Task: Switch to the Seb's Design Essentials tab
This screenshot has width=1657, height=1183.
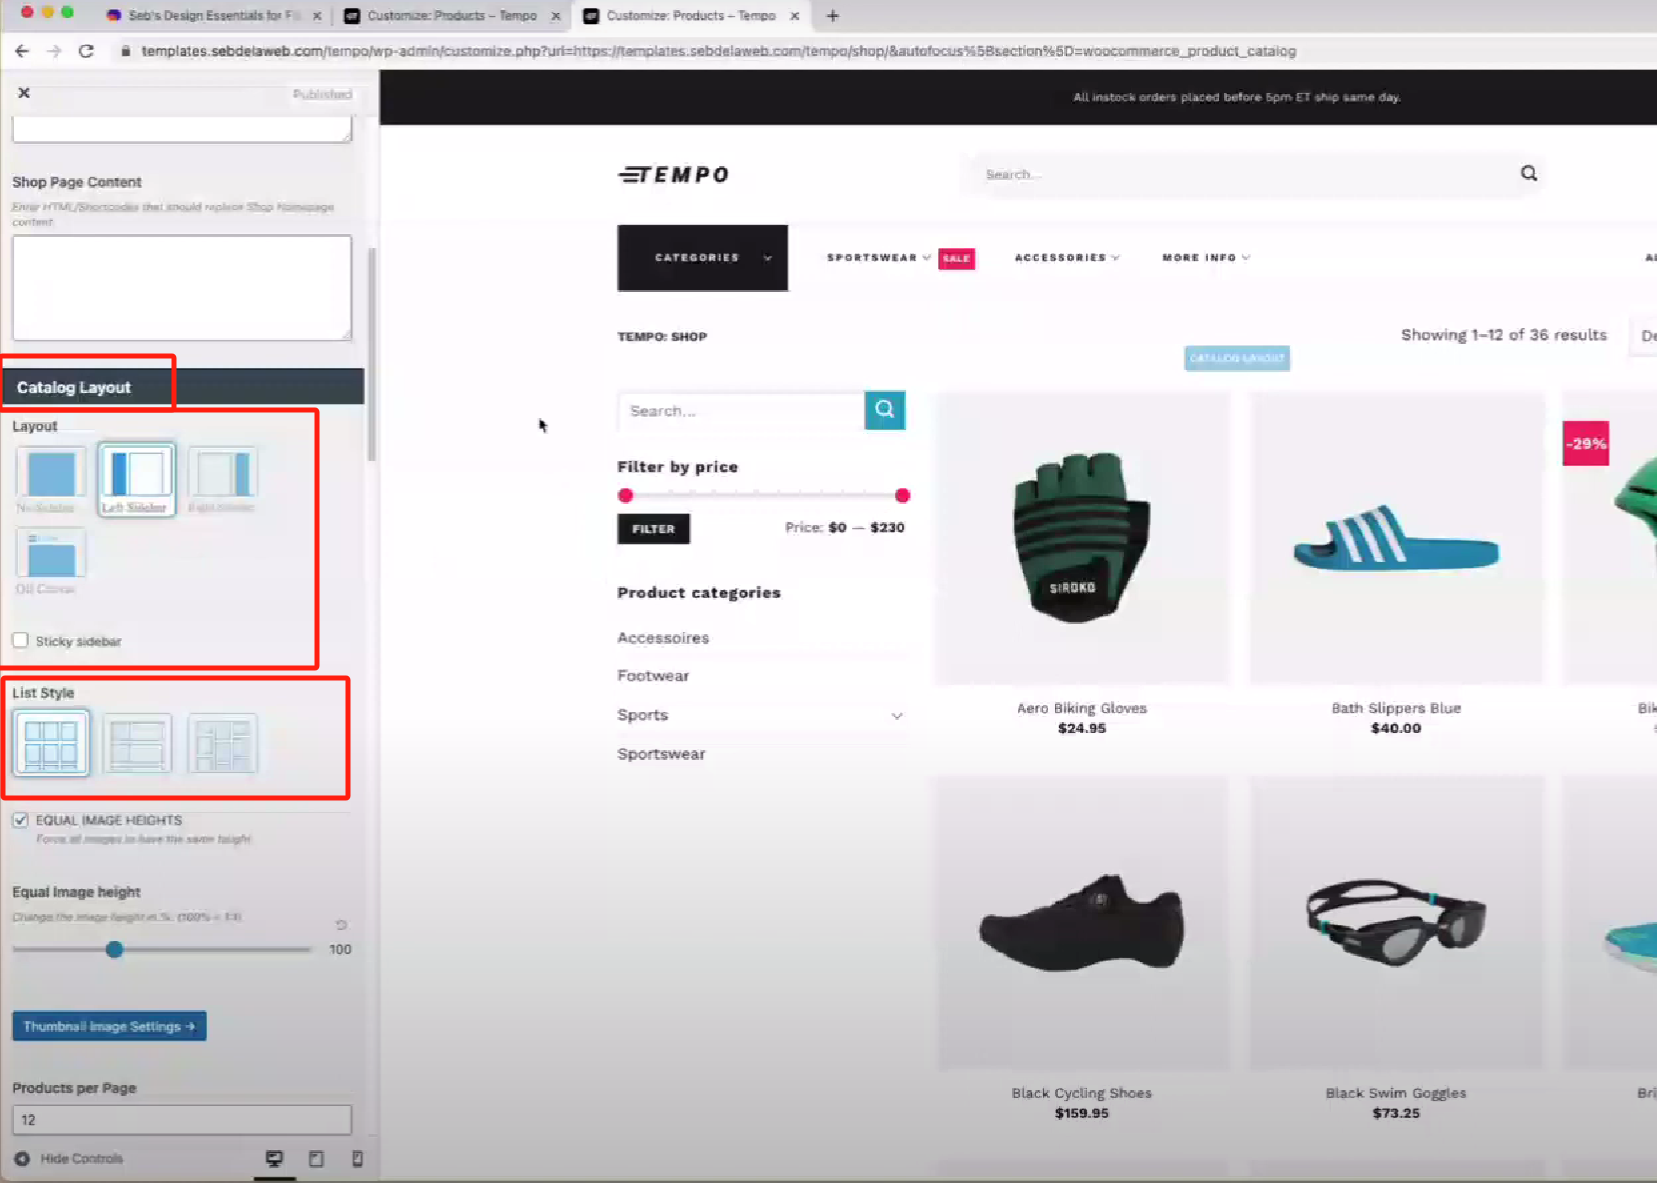Action: [x=210, y=15]
